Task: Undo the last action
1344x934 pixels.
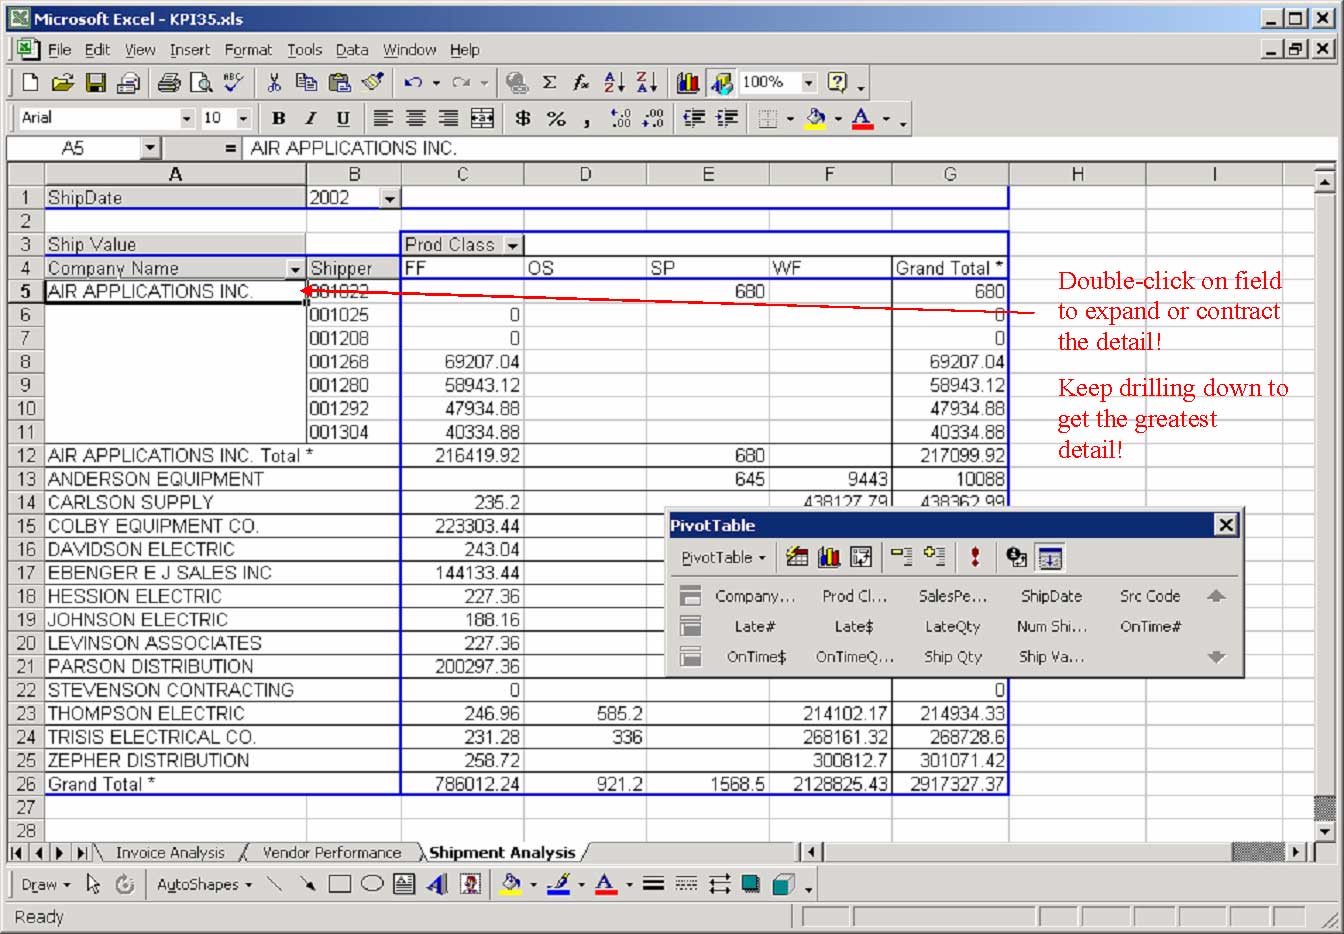Action: tap(413, 83)
